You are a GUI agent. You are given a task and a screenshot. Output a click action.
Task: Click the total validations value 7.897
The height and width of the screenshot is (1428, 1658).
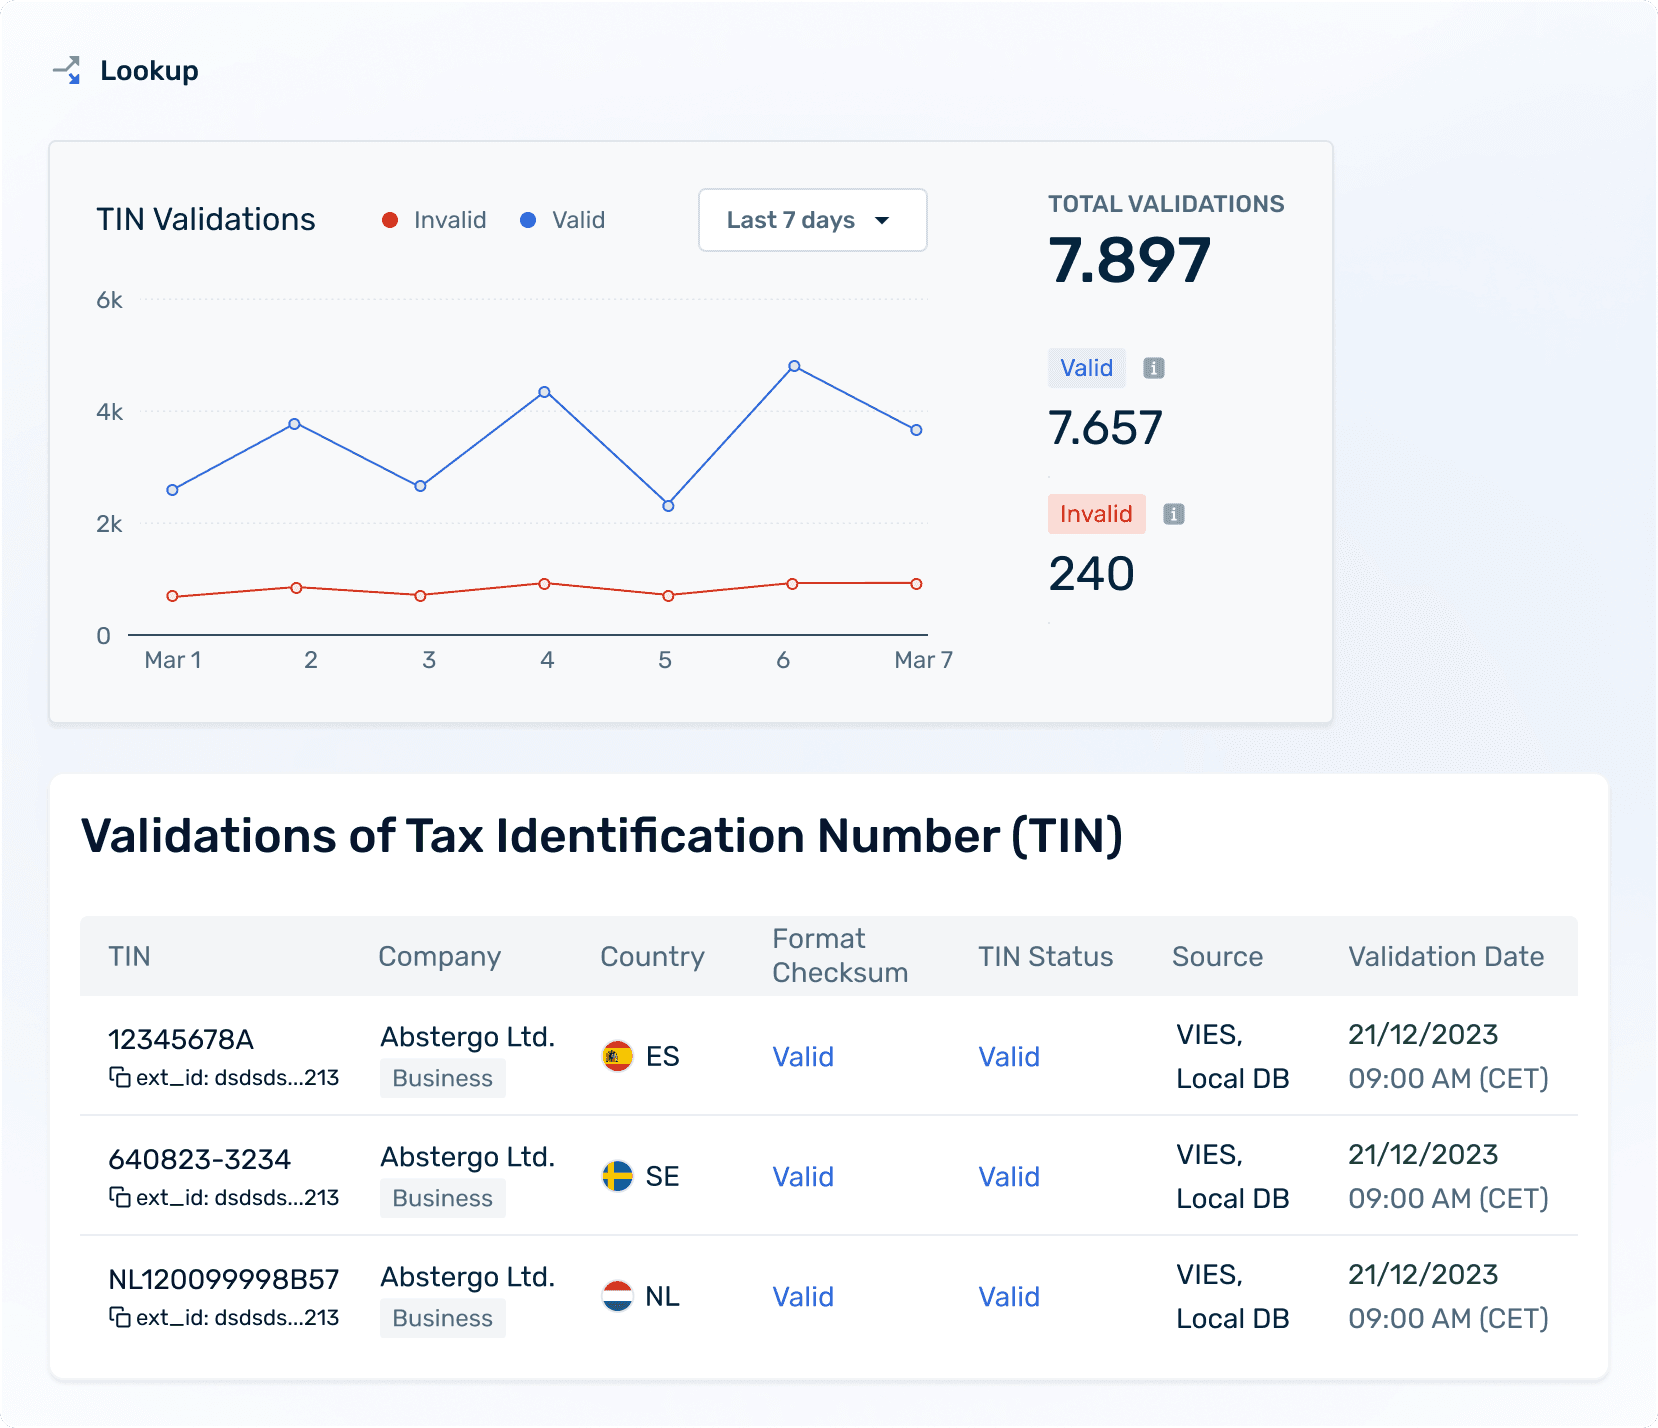click(1129, 260)
